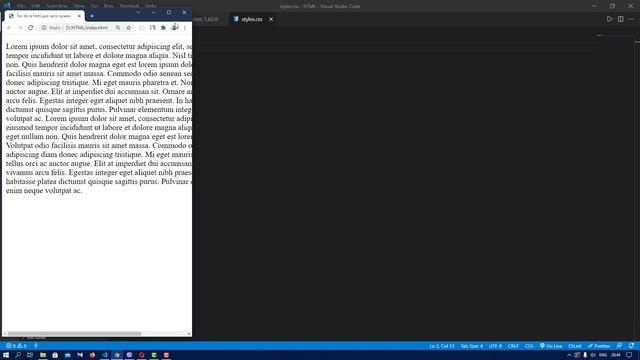
Task: Close the styles.css tab in VS Code
Action: 271,19
